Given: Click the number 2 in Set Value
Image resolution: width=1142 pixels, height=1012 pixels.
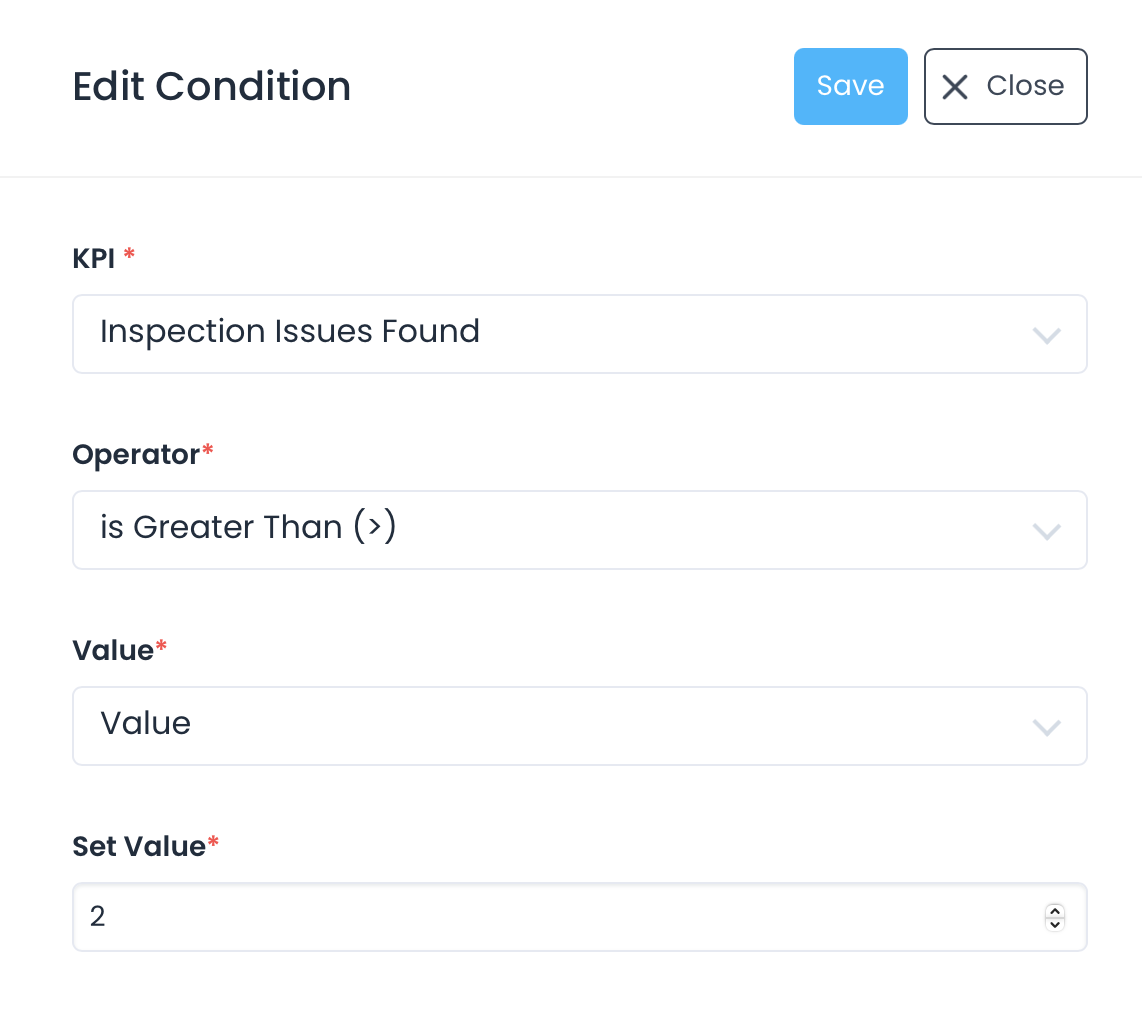Looking at the screenshot, I should [x=98, y=917].
